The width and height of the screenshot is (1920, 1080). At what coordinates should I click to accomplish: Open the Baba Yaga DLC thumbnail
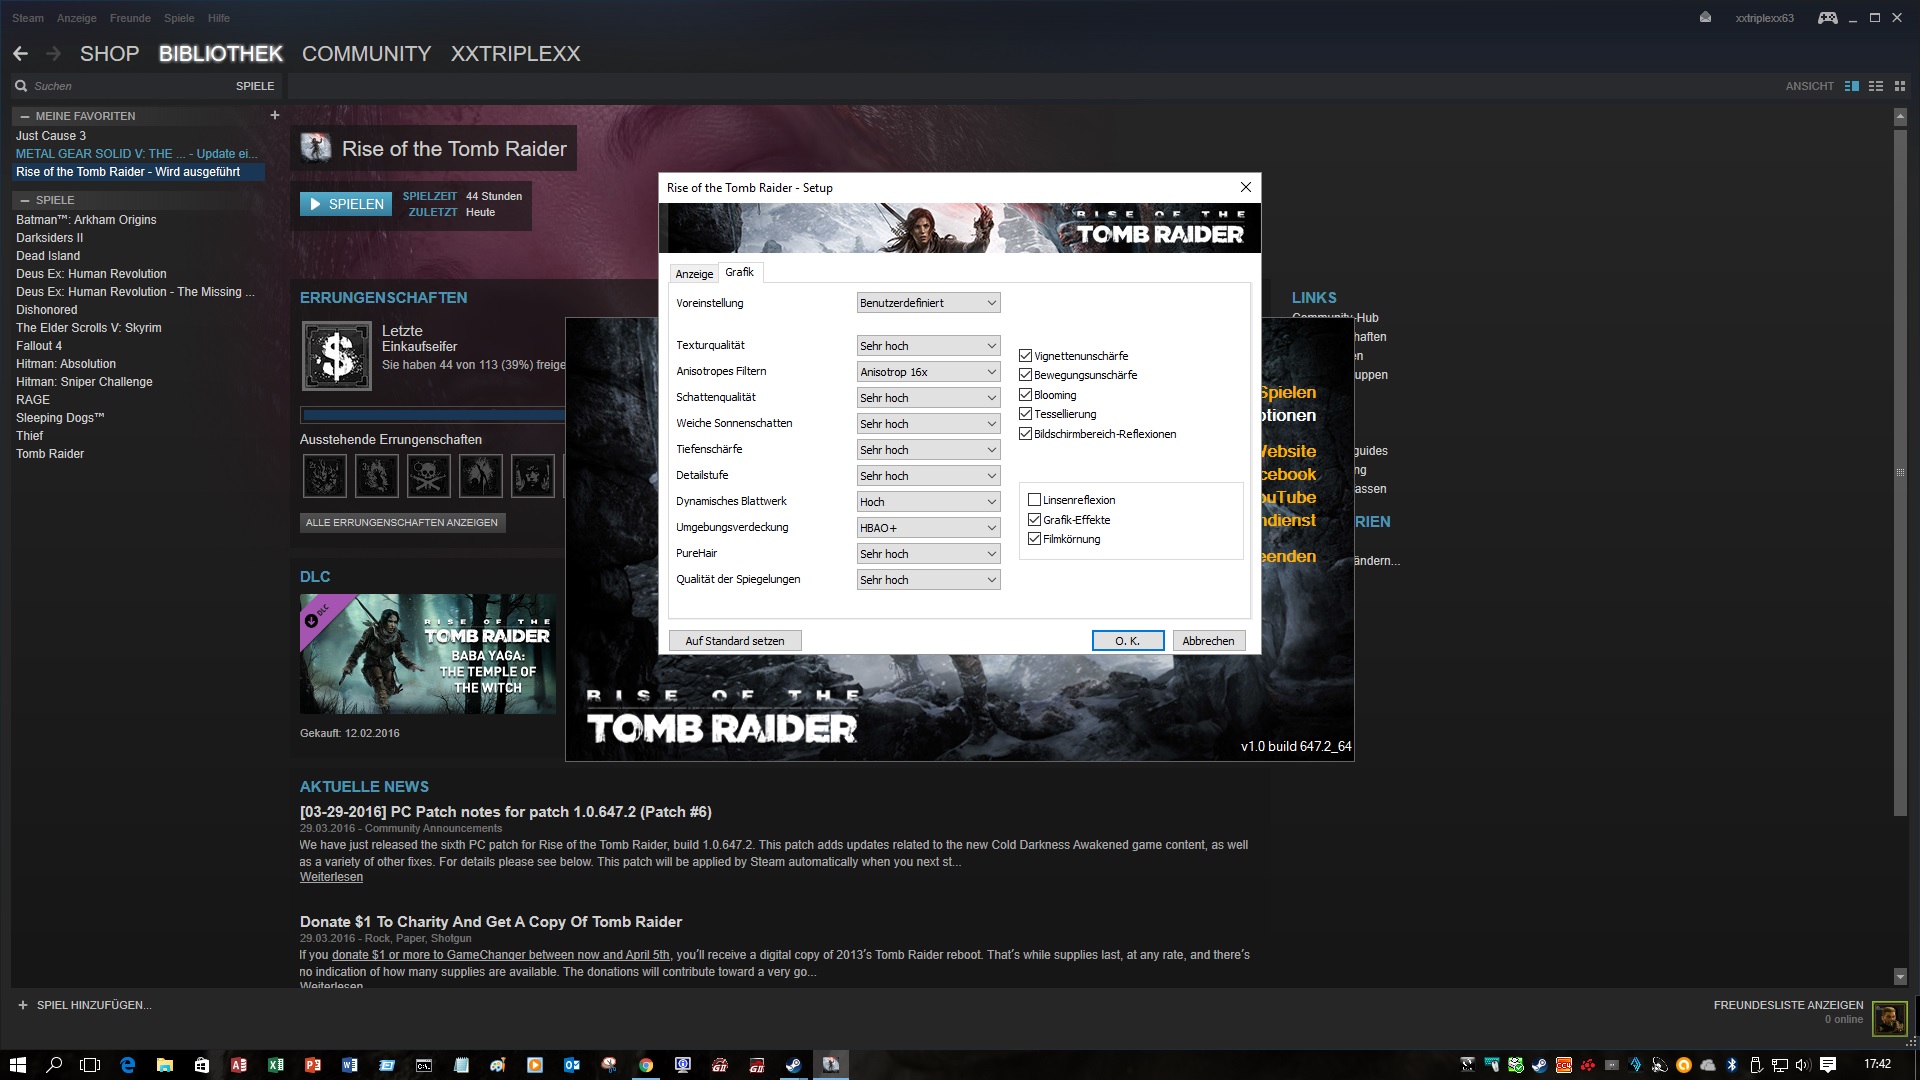click(428, 654)
